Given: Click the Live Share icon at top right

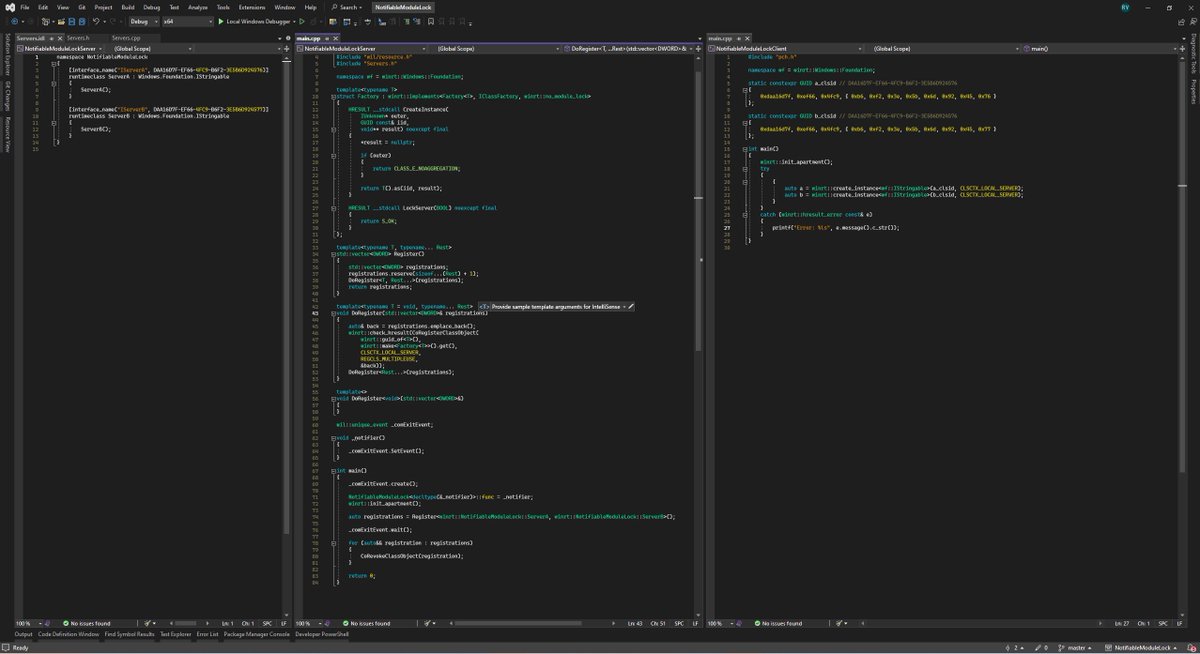Looking at the screenshot, I should (1181, 22).
